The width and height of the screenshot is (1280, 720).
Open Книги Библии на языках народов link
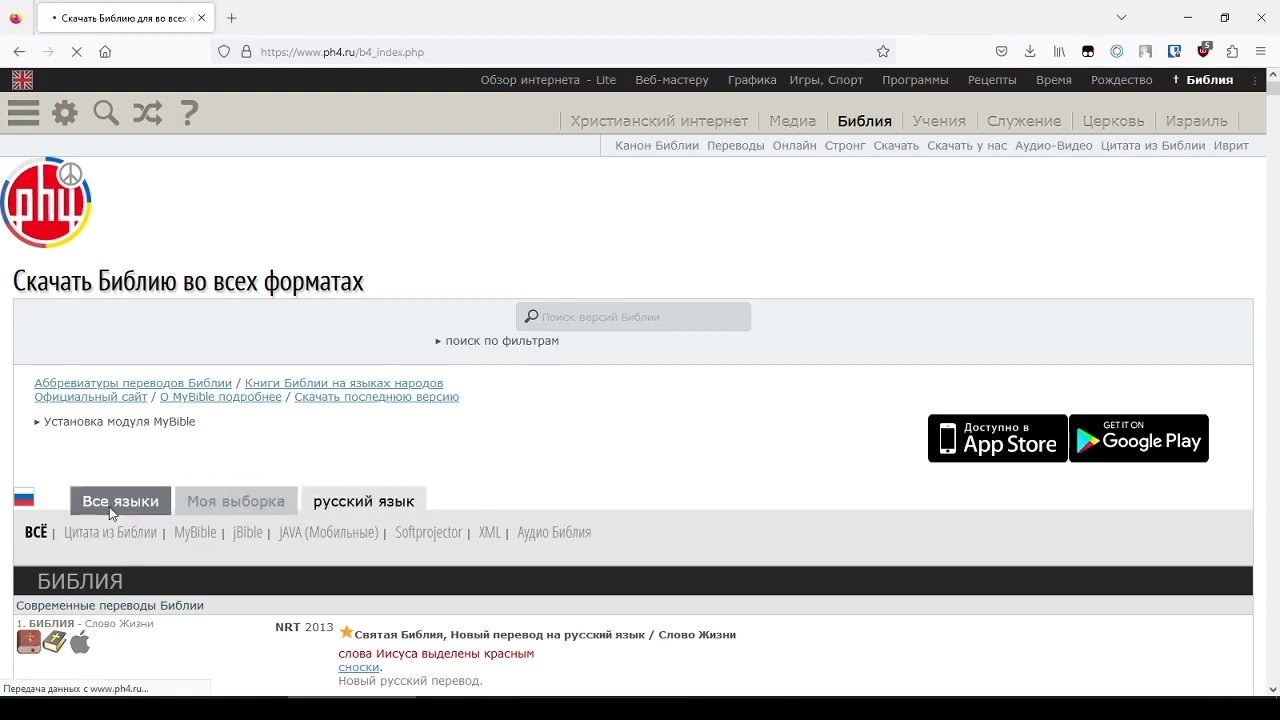pos(344,383)
